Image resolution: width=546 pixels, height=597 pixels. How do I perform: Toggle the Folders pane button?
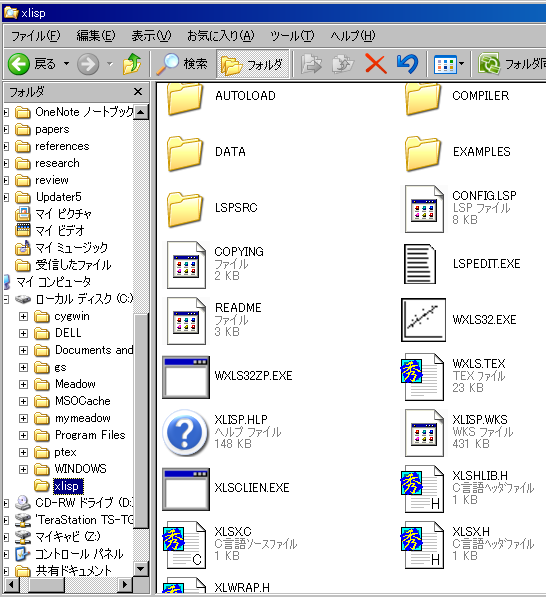pyautogui.click(x=252, y=64)
